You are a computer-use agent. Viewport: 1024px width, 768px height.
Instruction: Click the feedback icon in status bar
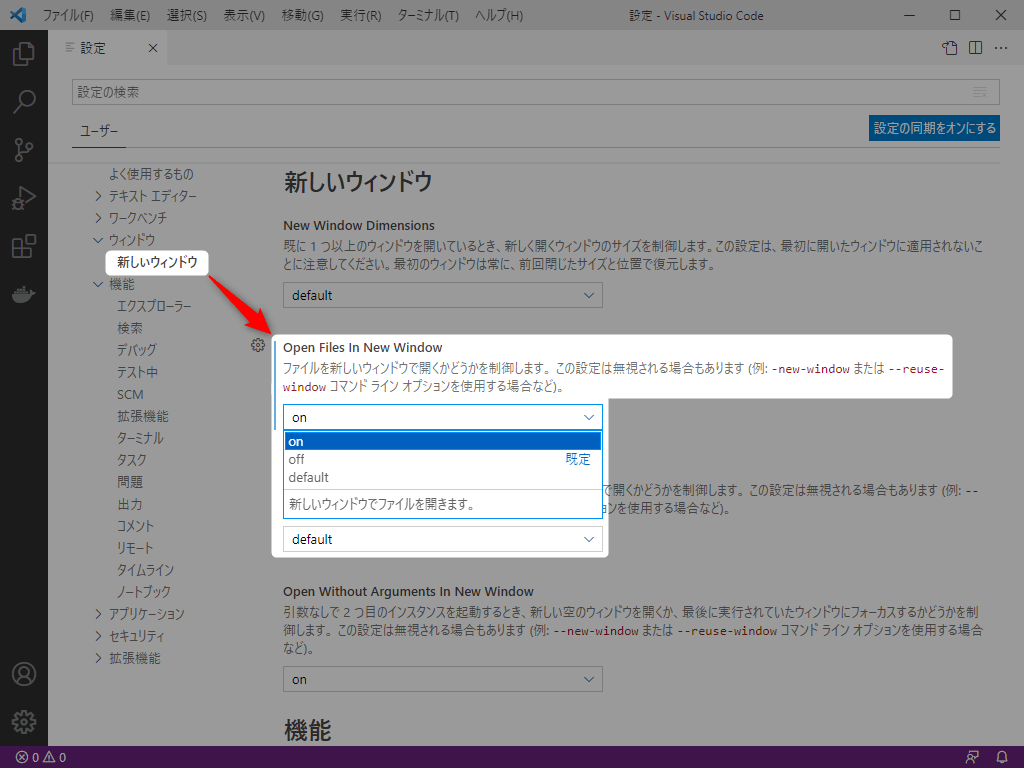coord(972,758)
